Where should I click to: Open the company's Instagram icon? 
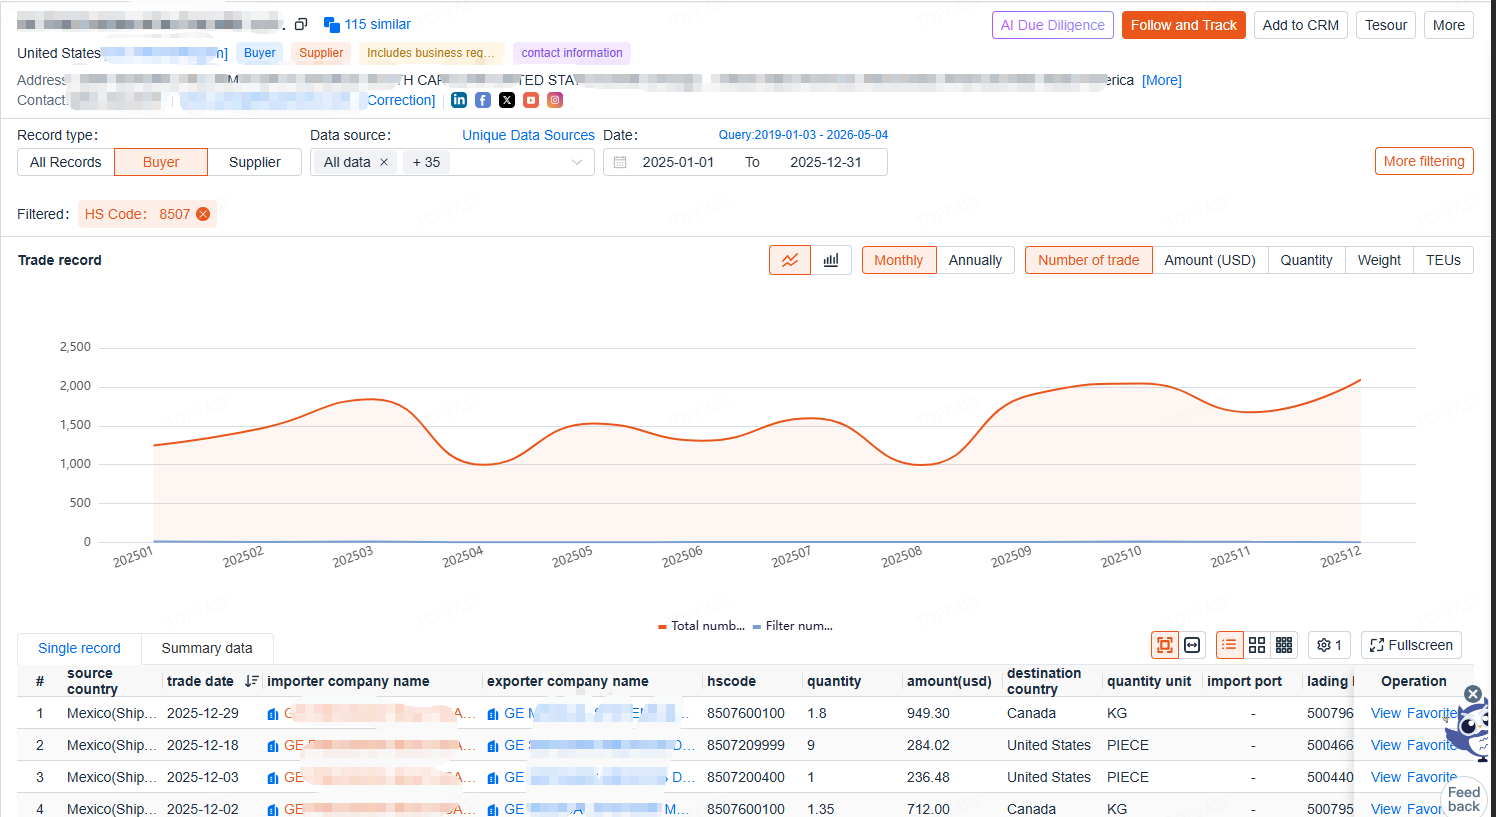coord(555,100)
